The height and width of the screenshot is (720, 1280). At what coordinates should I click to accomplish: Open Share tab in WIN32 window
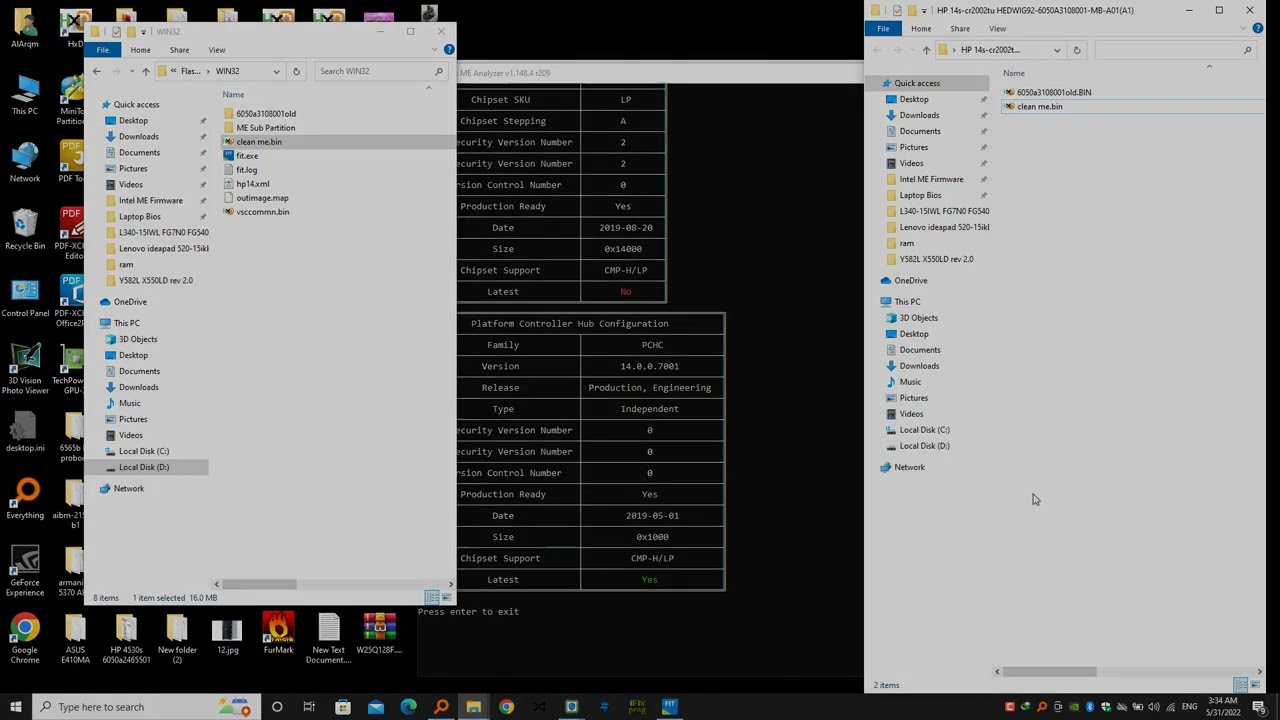[179, 49]
